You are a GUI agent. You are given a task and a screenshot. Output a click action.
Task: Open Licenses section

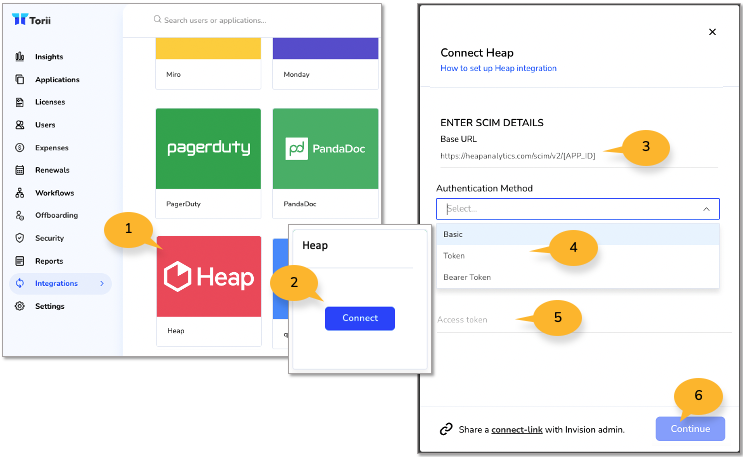tap(50, 102)
